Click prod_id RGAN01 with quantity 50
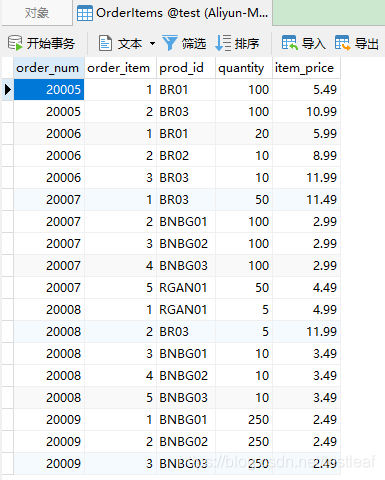Image resolution: width=385 pixels, height=480 pixels. (x=186, y=288)
